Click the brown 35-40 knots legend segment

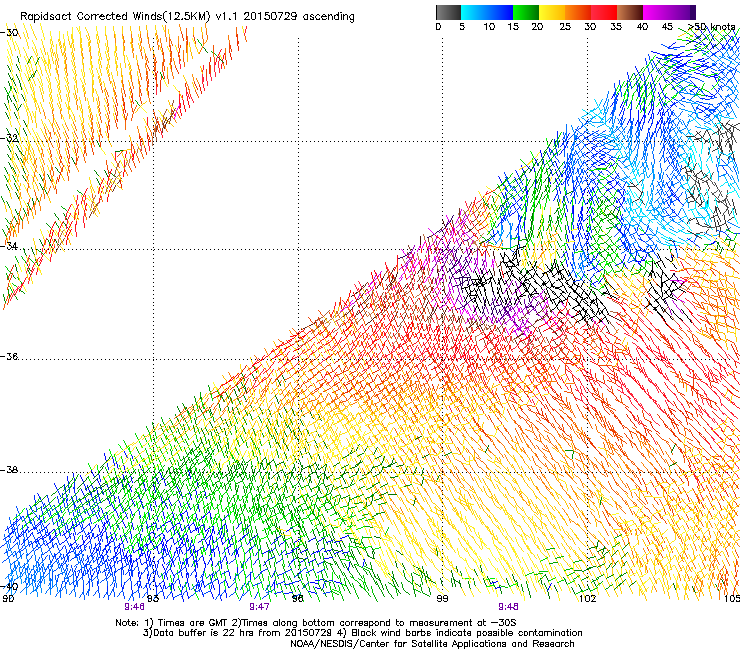pos(630,12)
